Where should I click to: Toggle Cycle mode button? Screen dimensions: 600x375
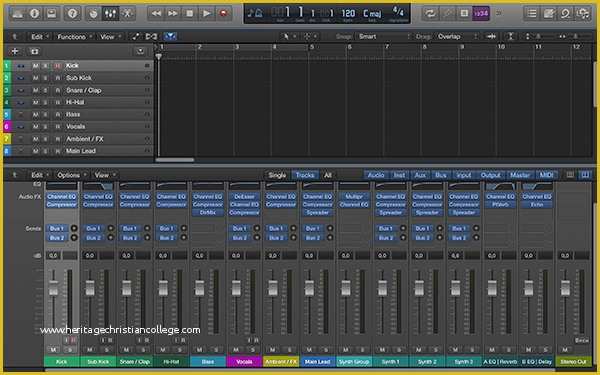coord(430,14)
